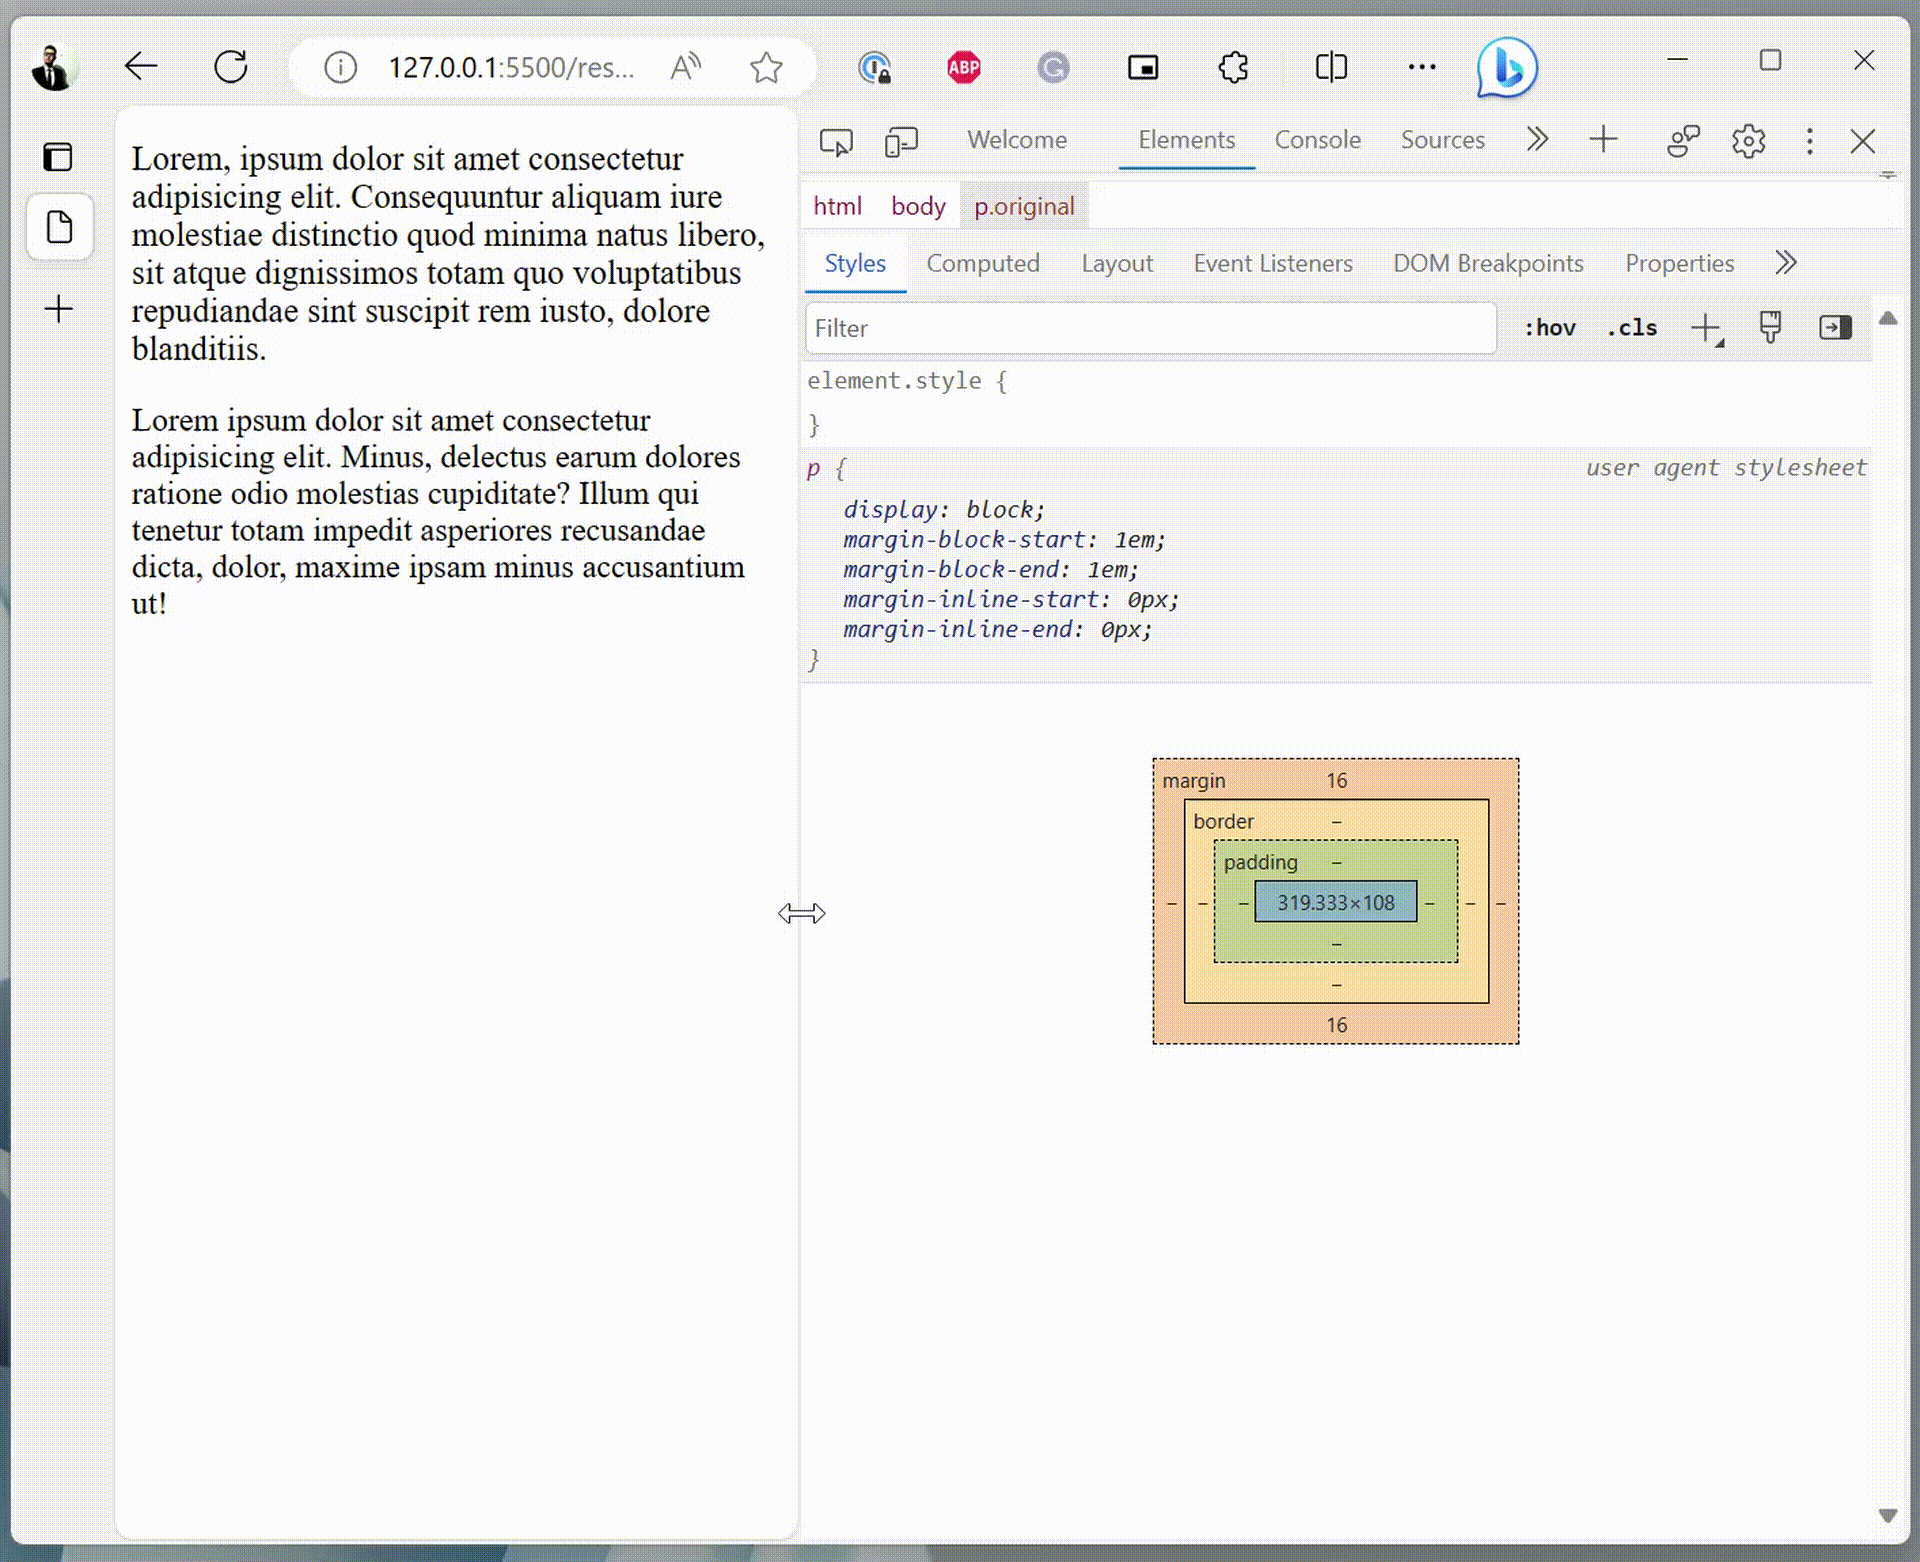Expand more styles sub-tabs chevron

pyautogui.click(x=1786, y=263)
